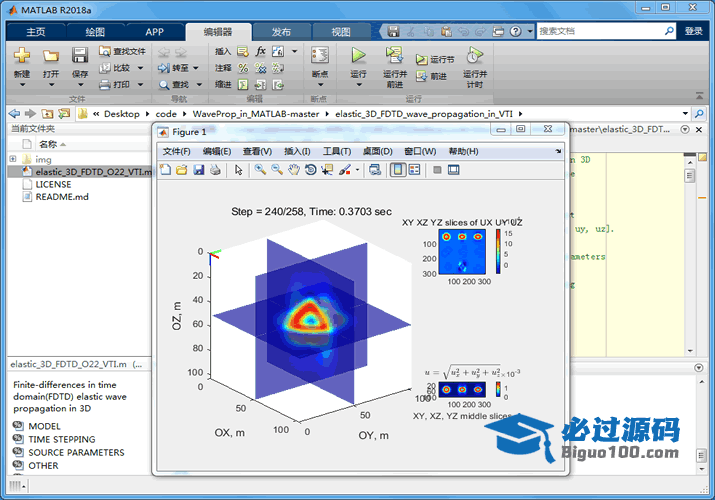
Task: Open the 工具(T) menu in Figure 1
Action: [x=337, y=151]
